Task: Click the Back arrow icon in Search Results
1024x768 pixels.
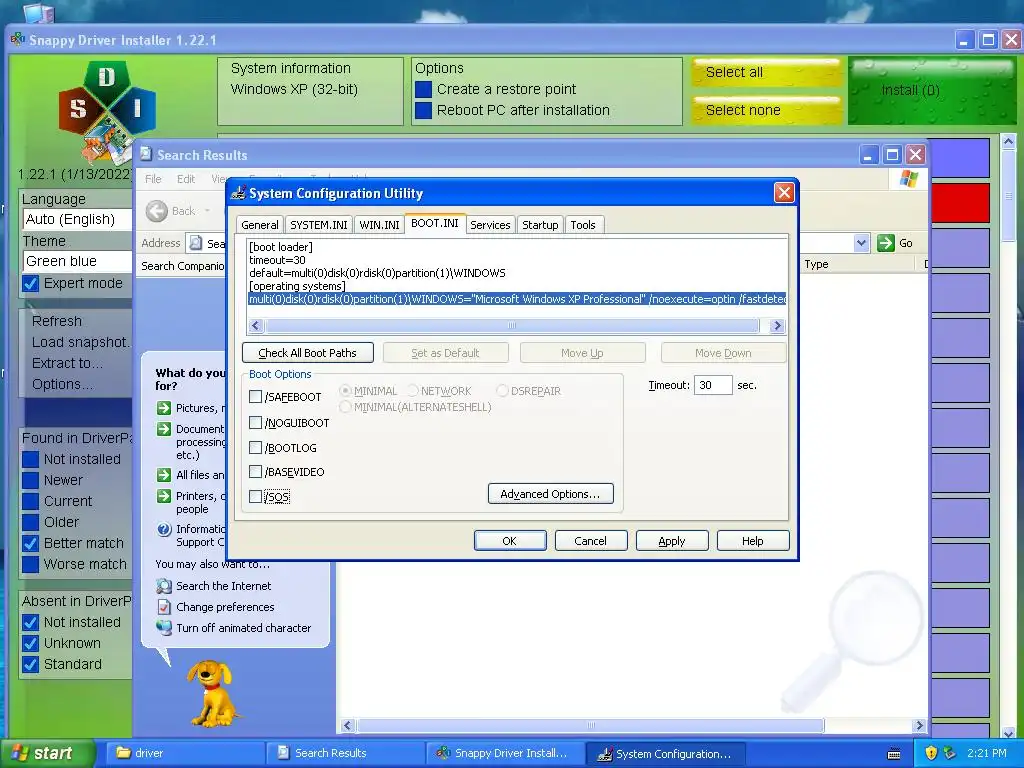Action: (157, 211)
